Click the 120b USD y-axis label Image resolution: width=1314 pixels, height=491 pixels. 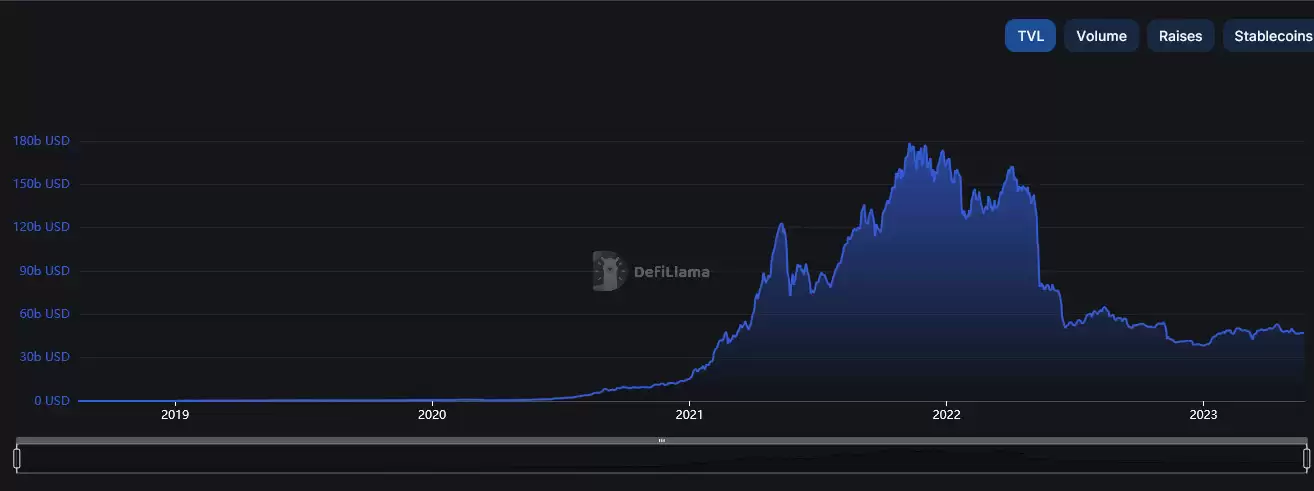(41, 227)
